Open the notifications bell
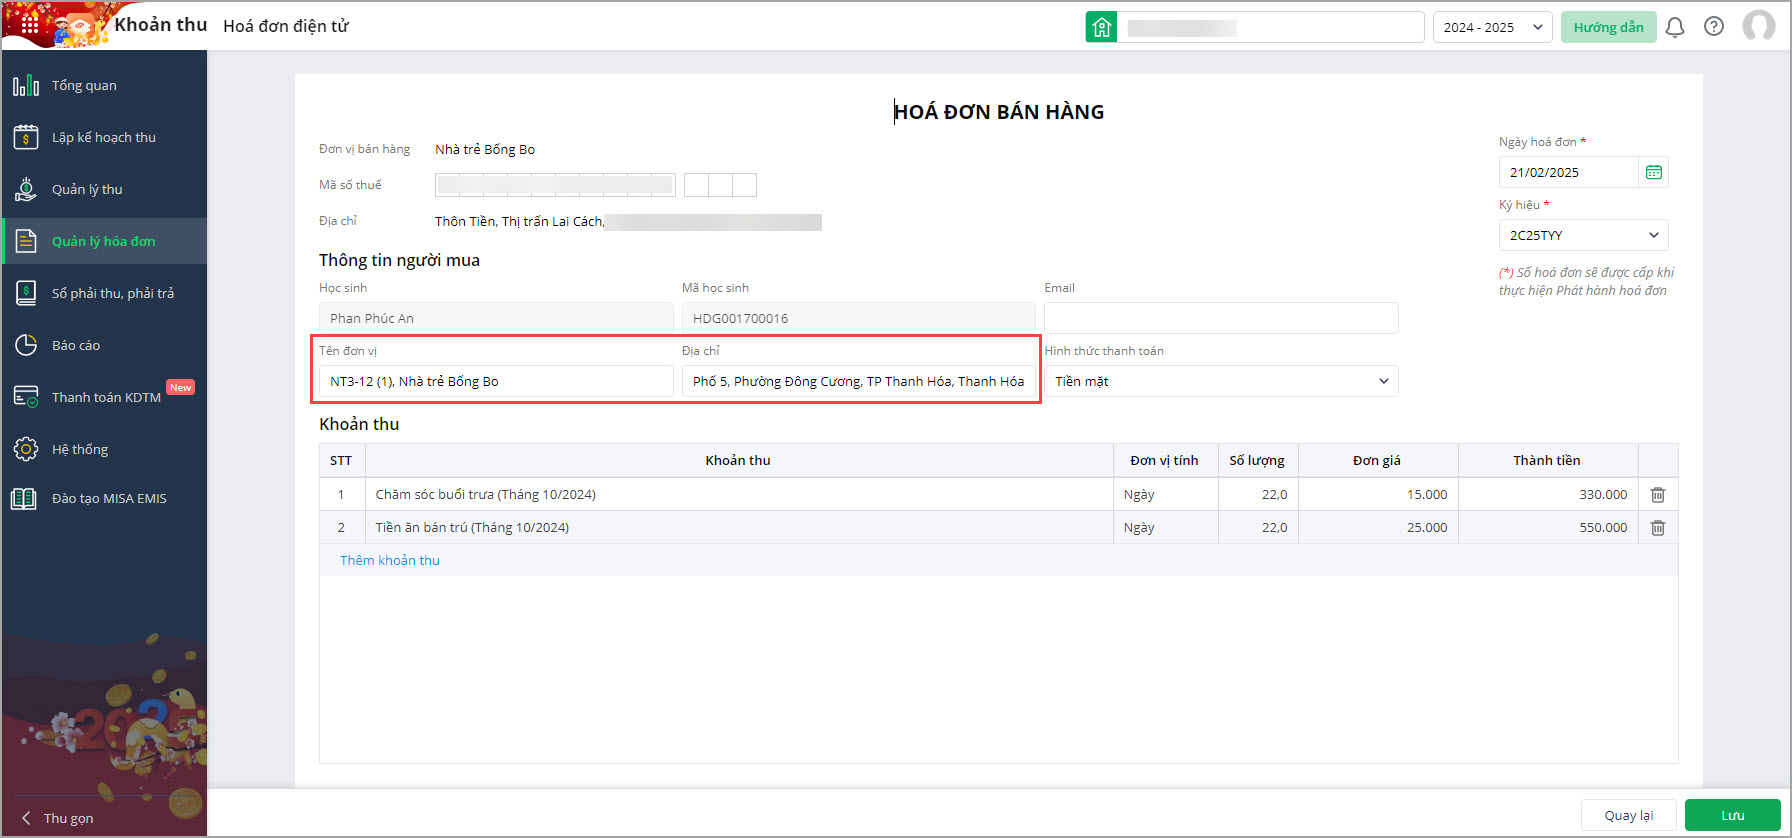The image size is (1792, 838). [1675, 27]
